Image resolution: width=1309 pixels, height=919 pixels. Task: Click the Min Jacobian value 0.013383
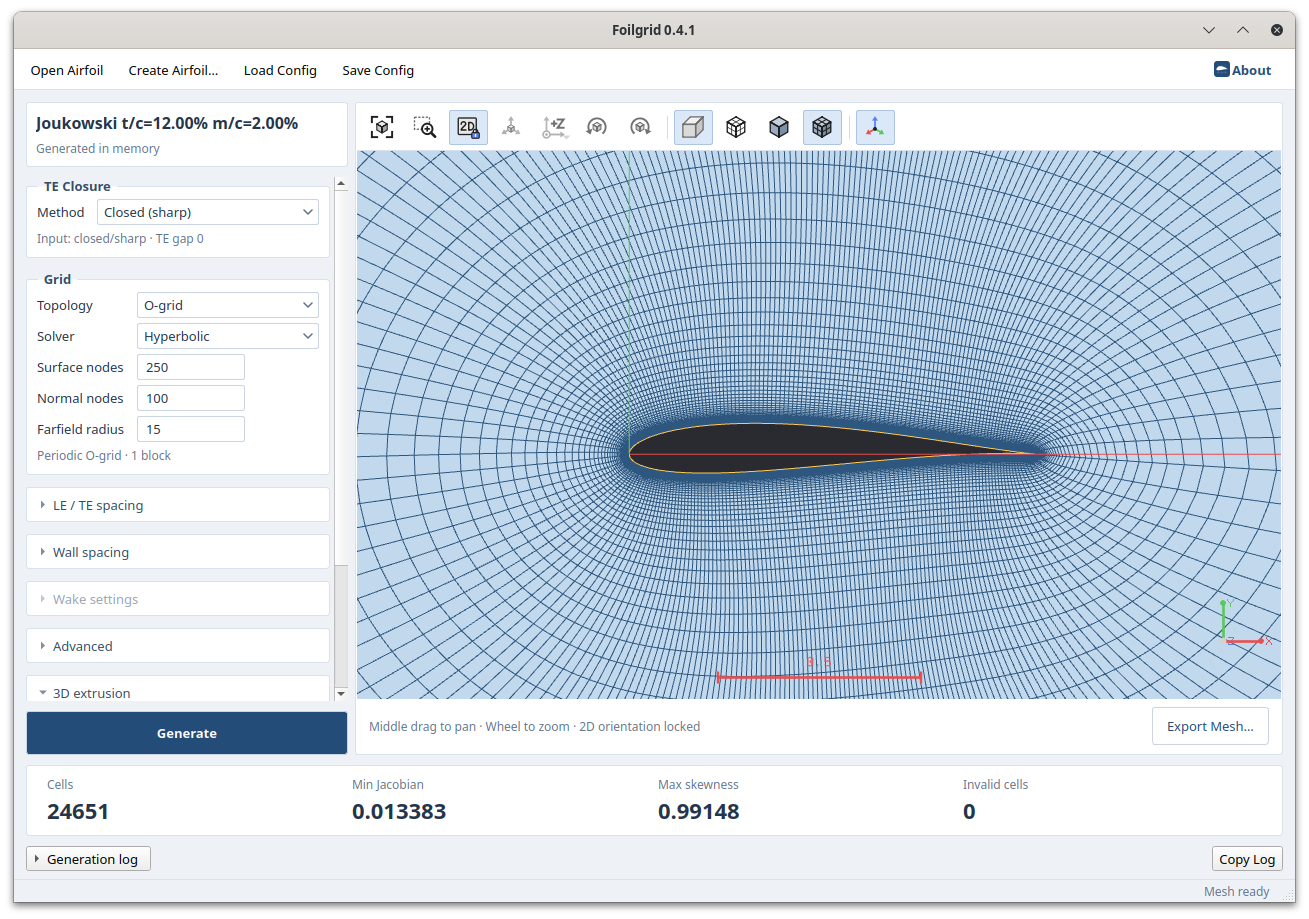pos(399,811)
